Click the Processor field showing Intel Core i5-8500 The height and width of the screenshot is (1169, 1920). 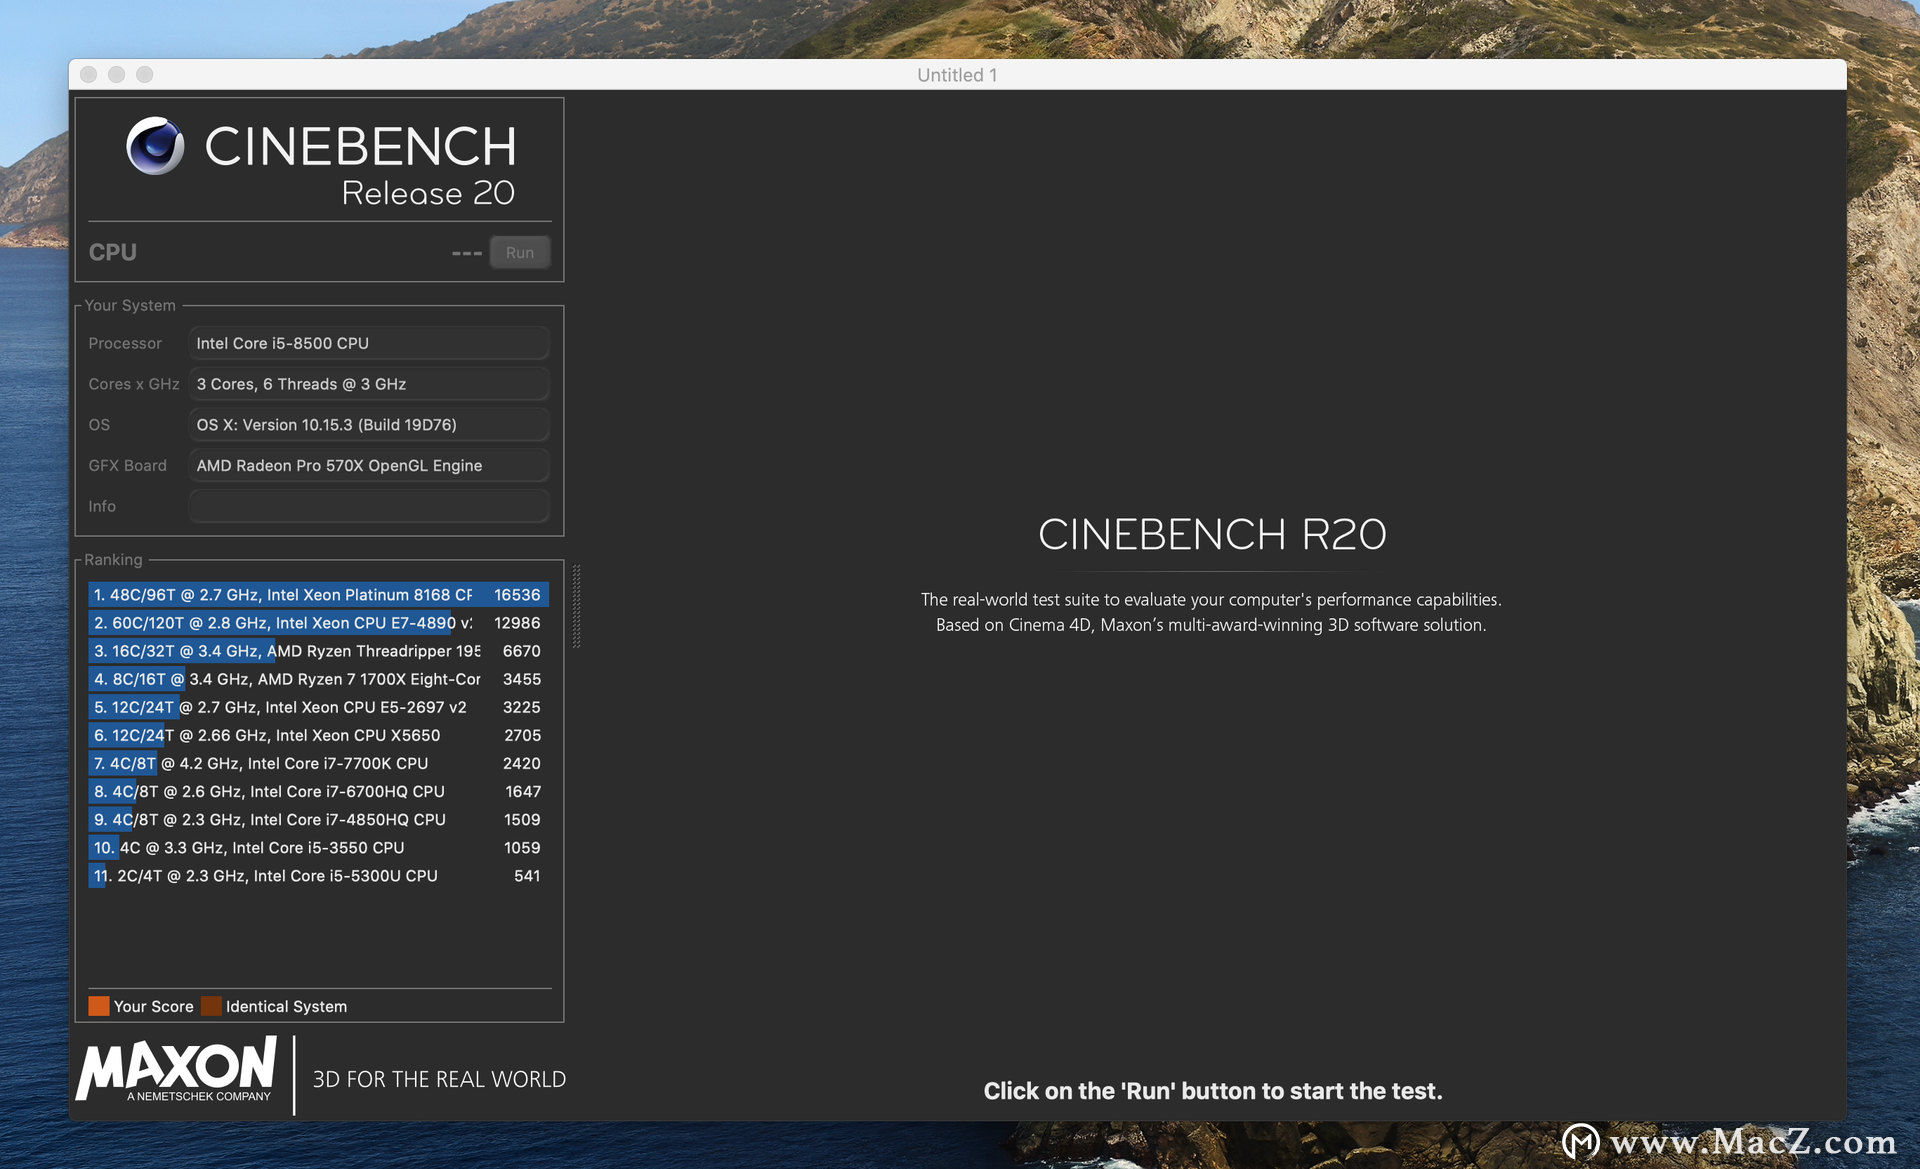click(369, 343)
